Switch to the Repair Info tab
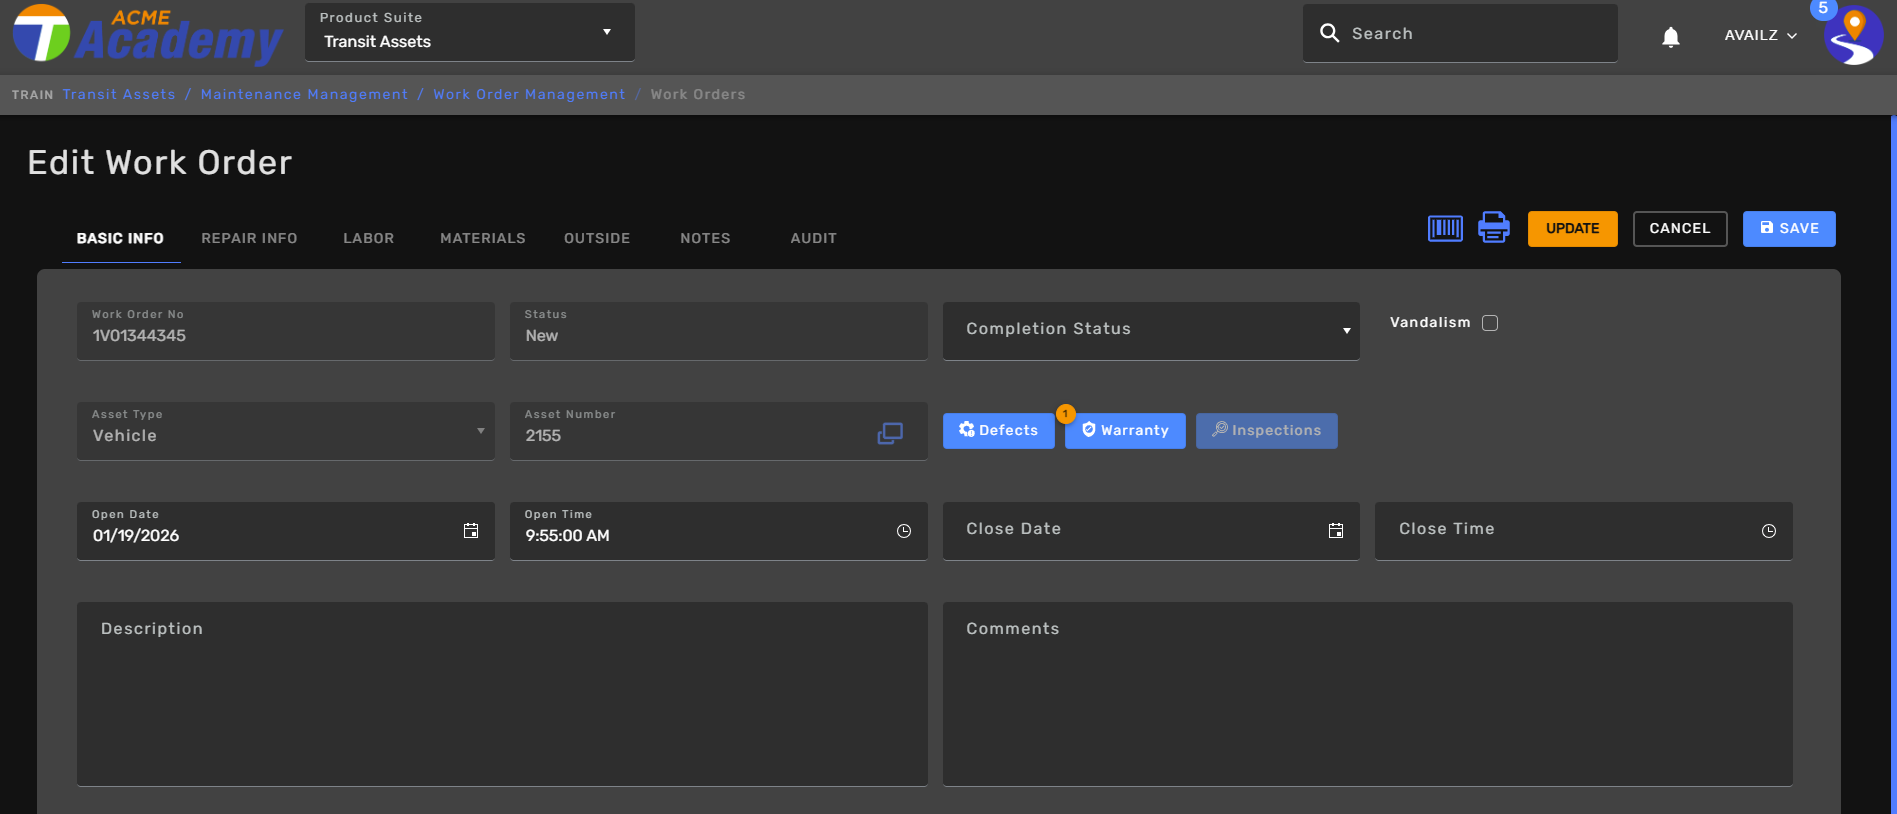Screen dimensions: 1897x814 tap(249, 238)
